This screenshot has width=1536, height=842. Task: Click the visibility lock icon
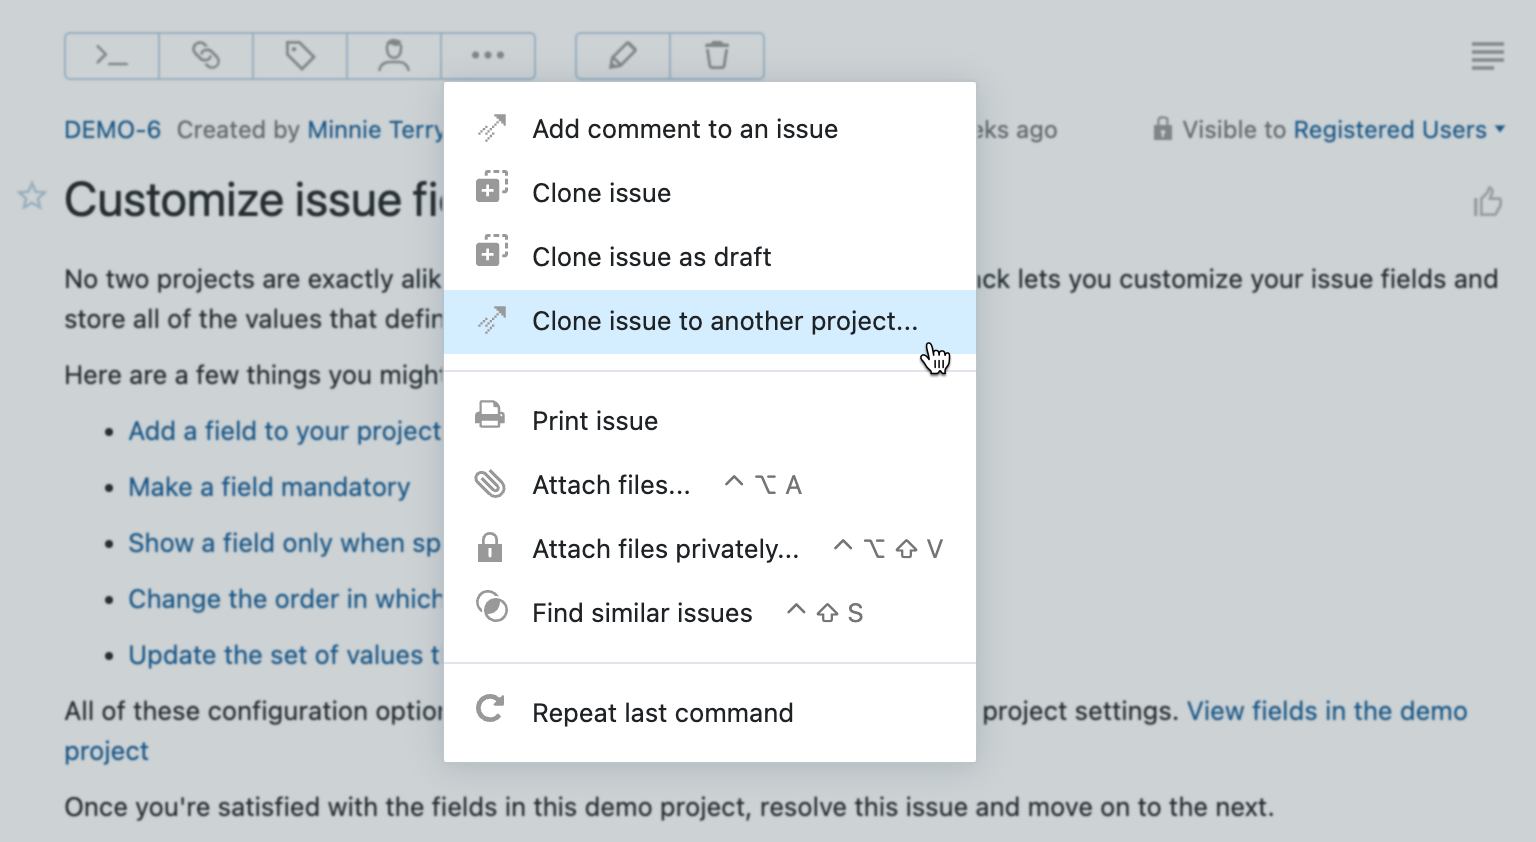[x=1163, y=129]
